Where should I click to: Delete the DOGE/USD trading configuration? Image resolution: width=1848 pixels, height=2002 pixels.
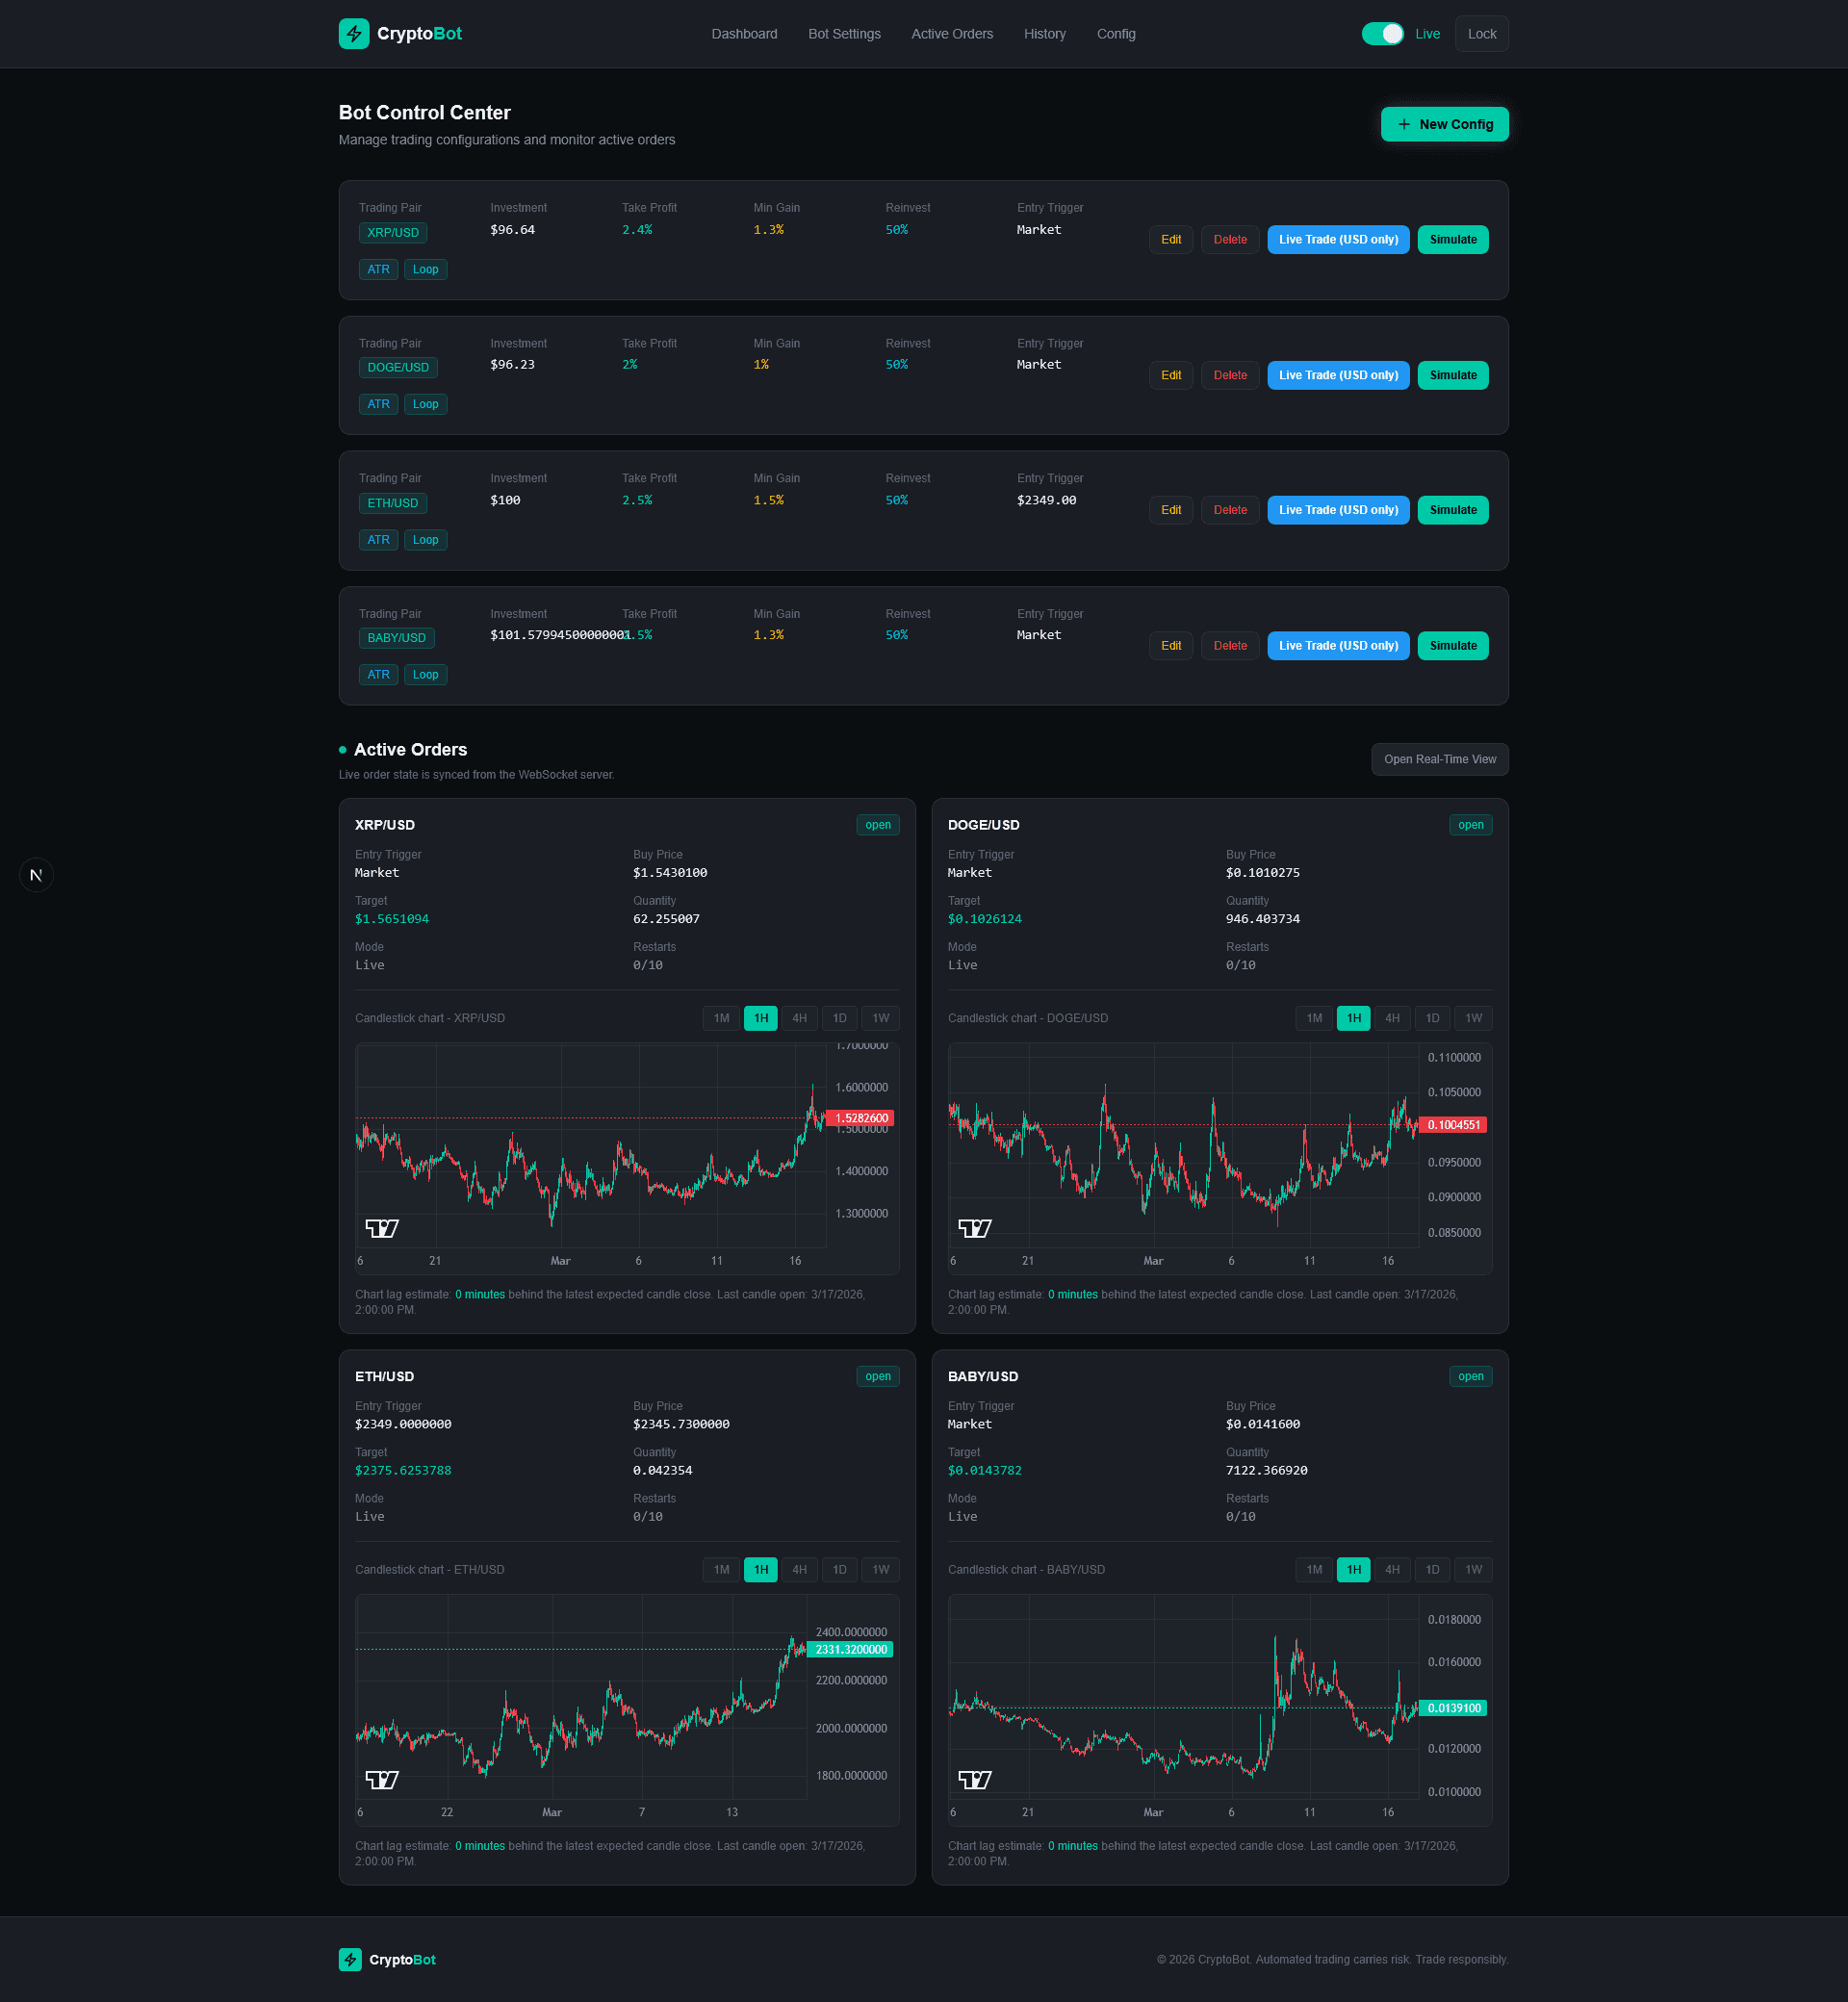click(x=1230, y=375)
